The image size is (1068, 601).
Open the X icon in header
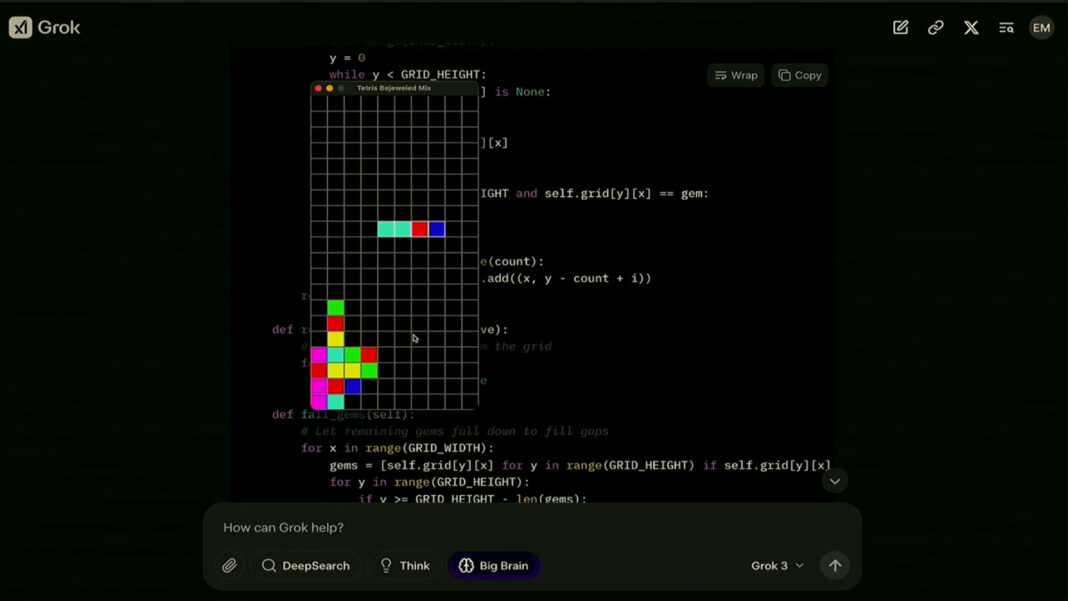pyautogui.click(x=971, y=28)
